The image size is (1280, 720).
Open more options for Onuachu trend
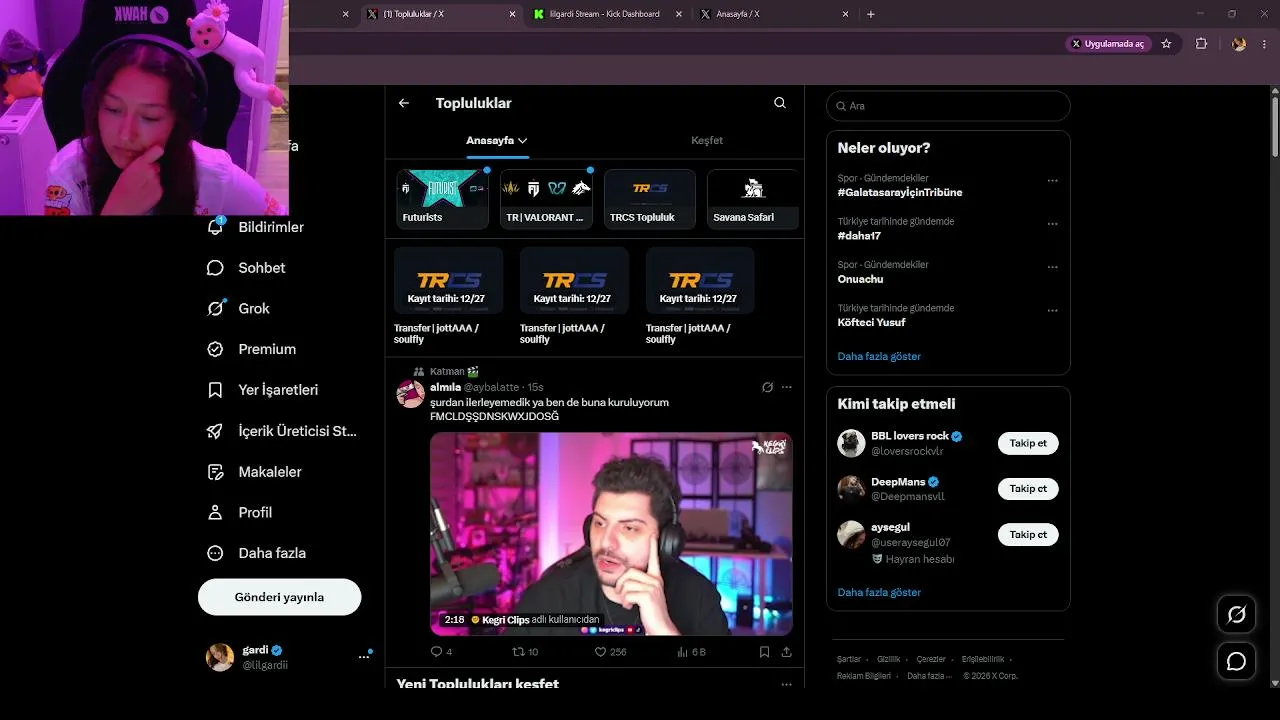click(x=1052, y=268)
